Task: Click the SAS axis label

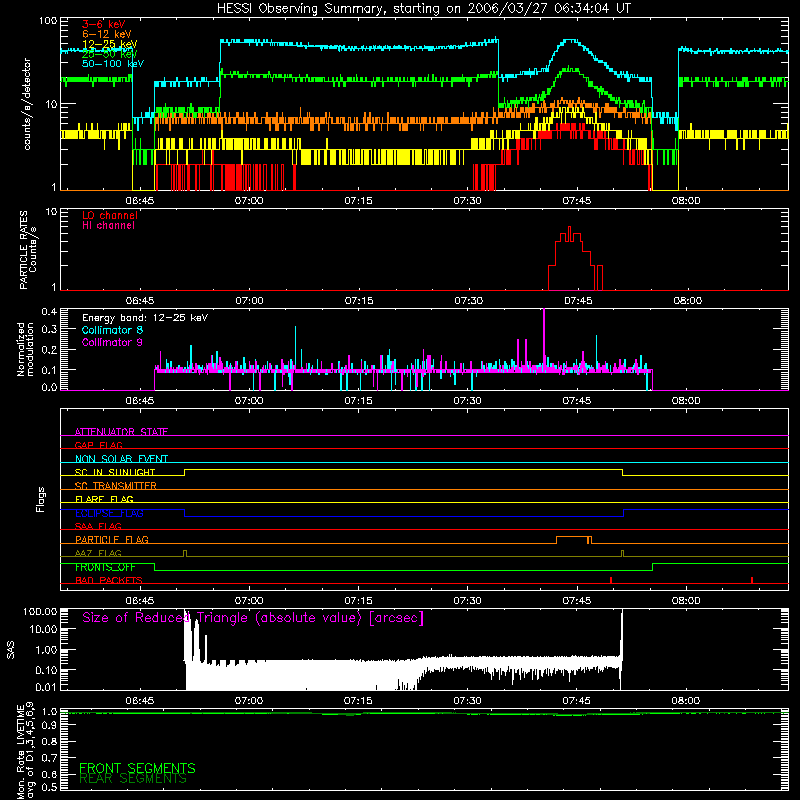Action: pyautogui.click(x=10, y=649)
